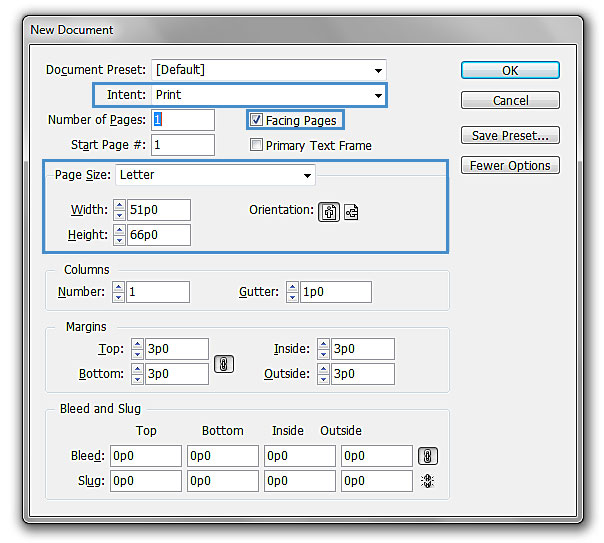Open the Document Preset dropdown

[269, 70]
